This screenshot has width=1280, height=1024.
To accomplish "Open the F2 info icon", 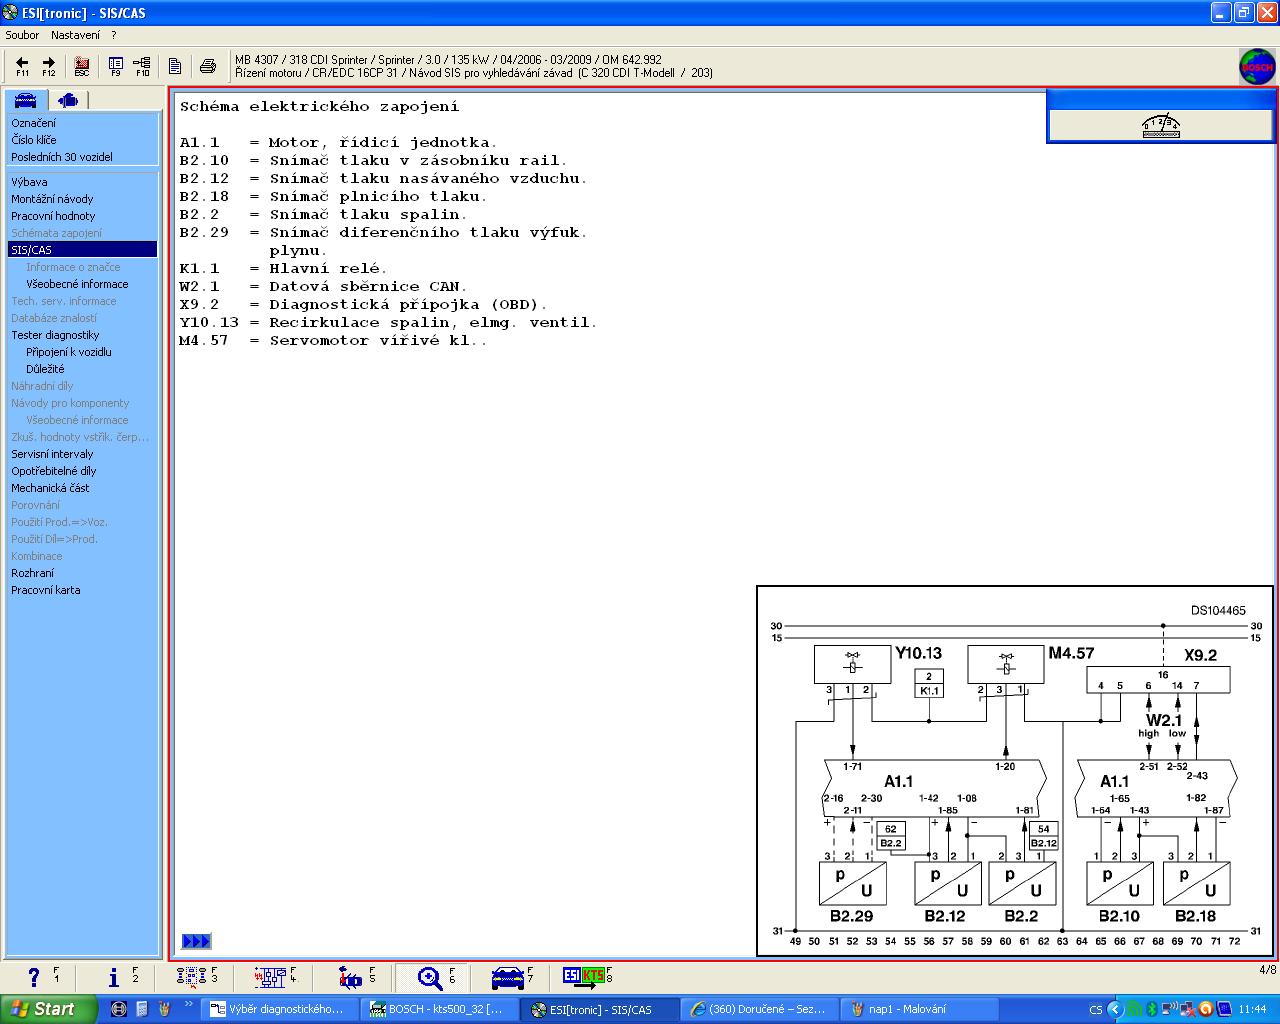I will coord(115,977).
